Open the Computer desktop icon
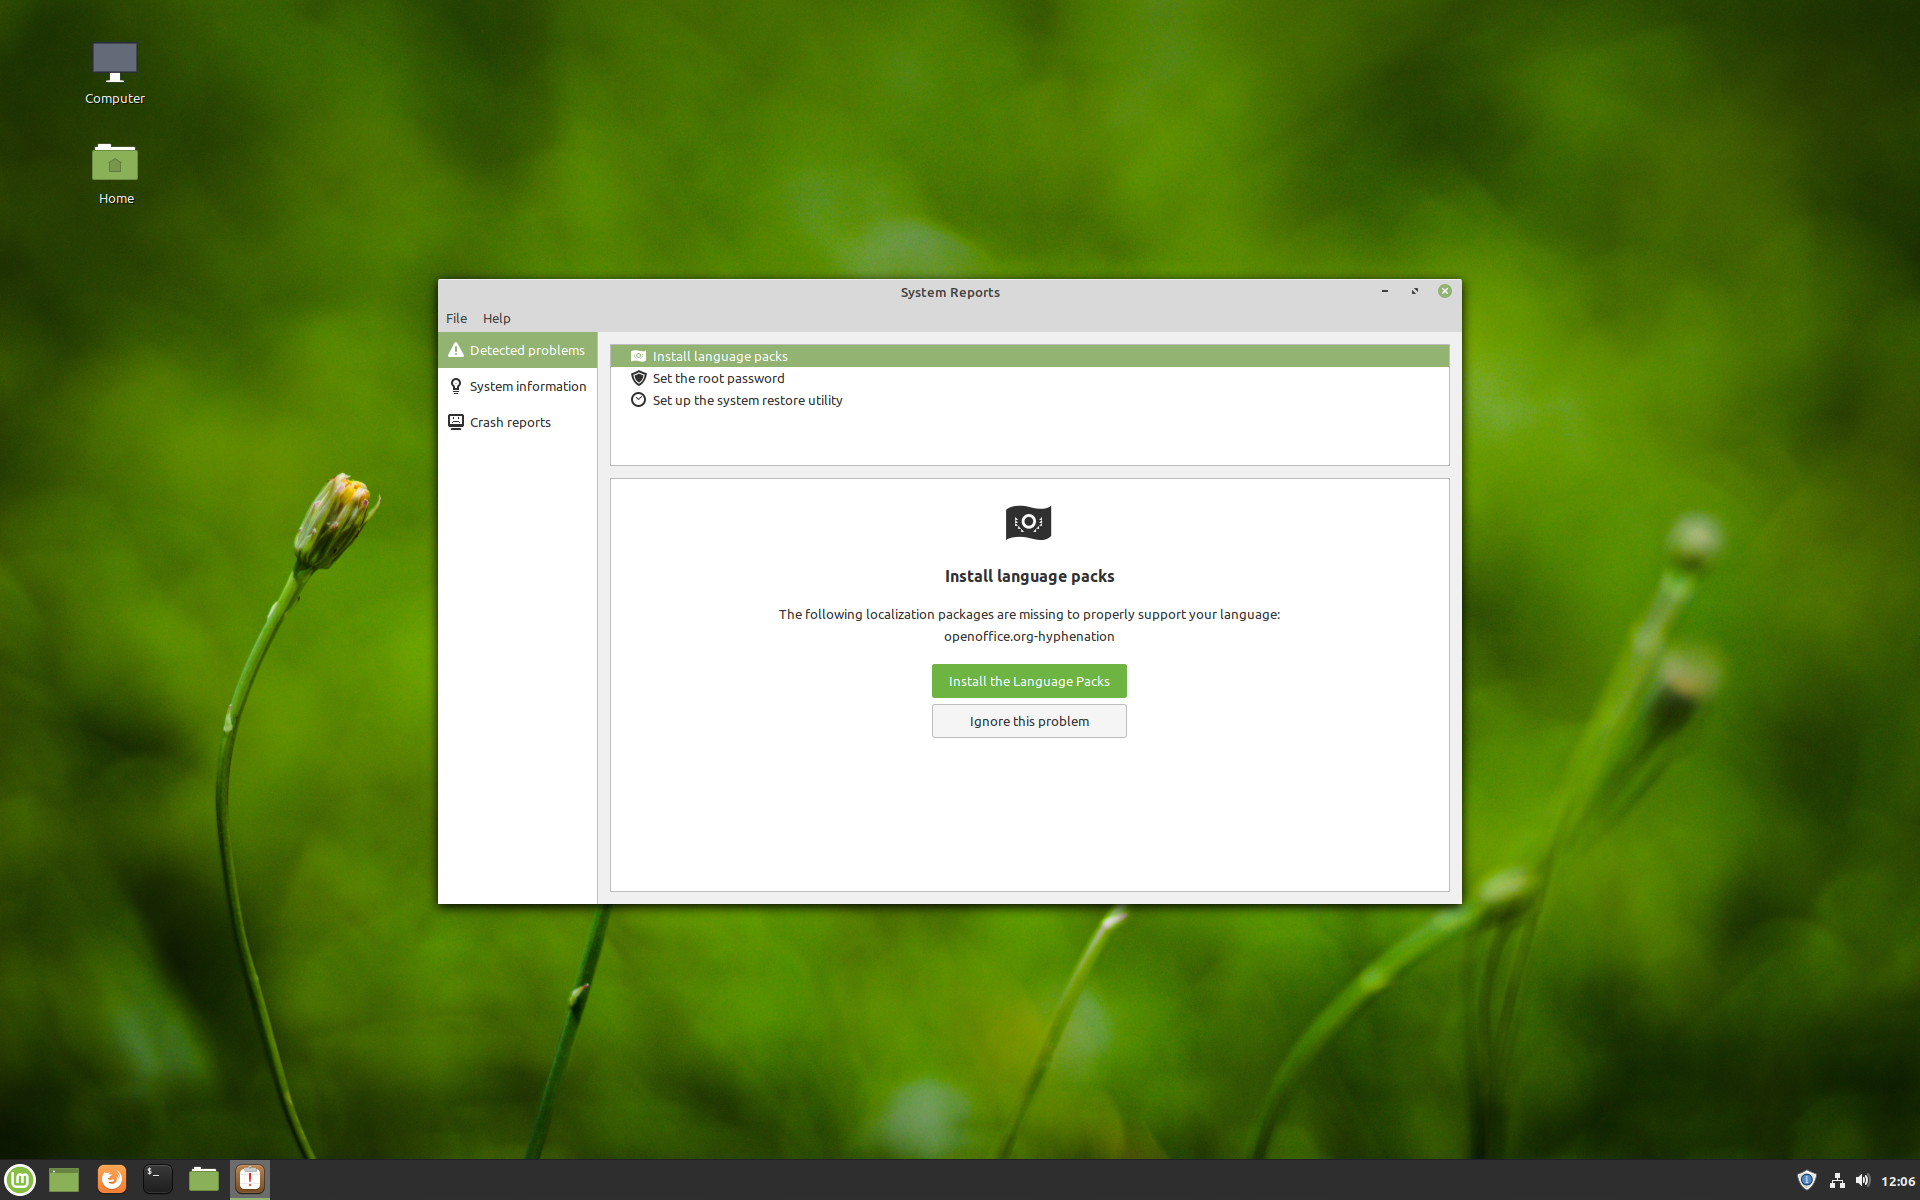 click(115, 72)
